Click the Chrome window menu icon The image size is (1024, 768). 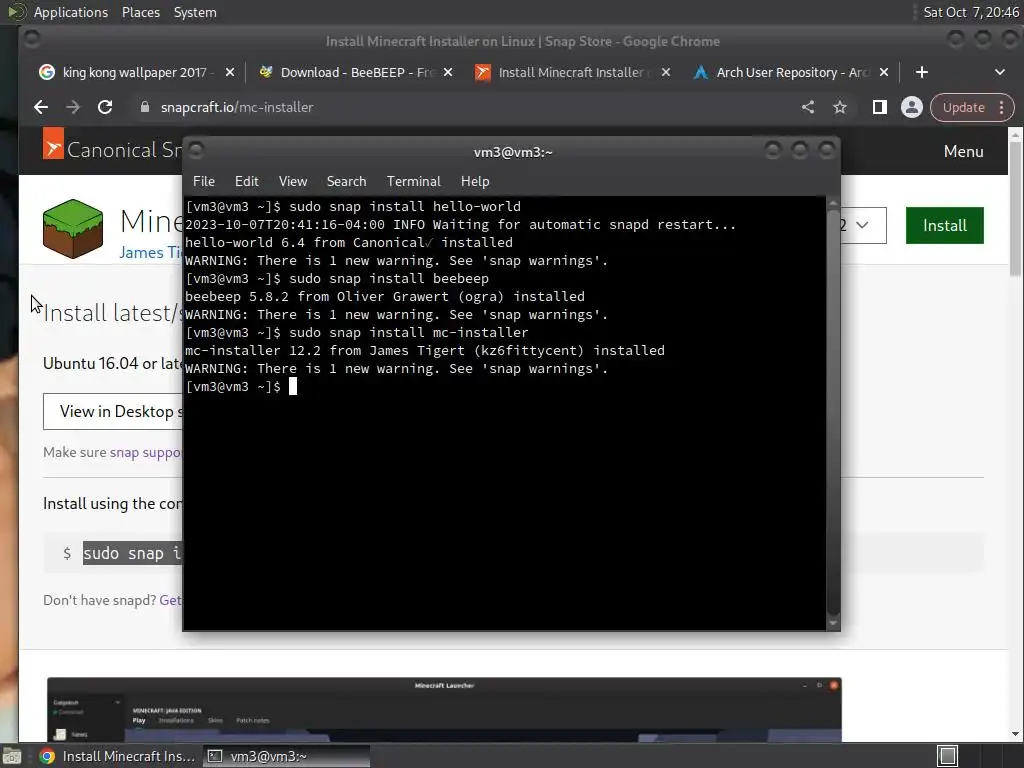click(31, 40)
